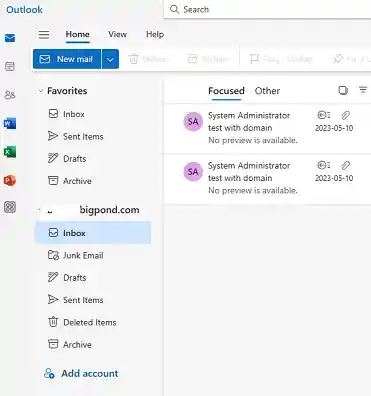Toggle the hamburger navigation pane button
The image size is (371, 396).
[x=44, y=34]
